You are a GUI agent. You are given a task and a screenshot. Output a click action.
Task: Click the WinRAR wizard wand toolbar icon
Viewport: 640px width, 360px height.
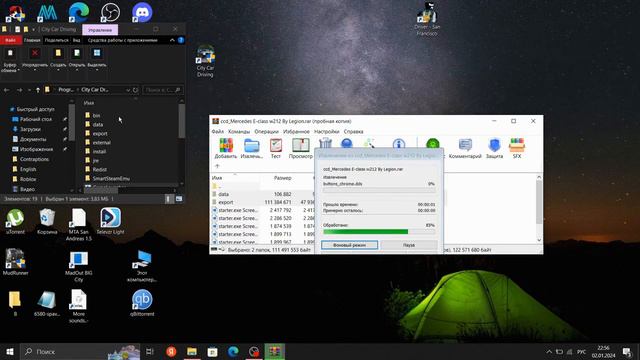[x=369, y=143]
